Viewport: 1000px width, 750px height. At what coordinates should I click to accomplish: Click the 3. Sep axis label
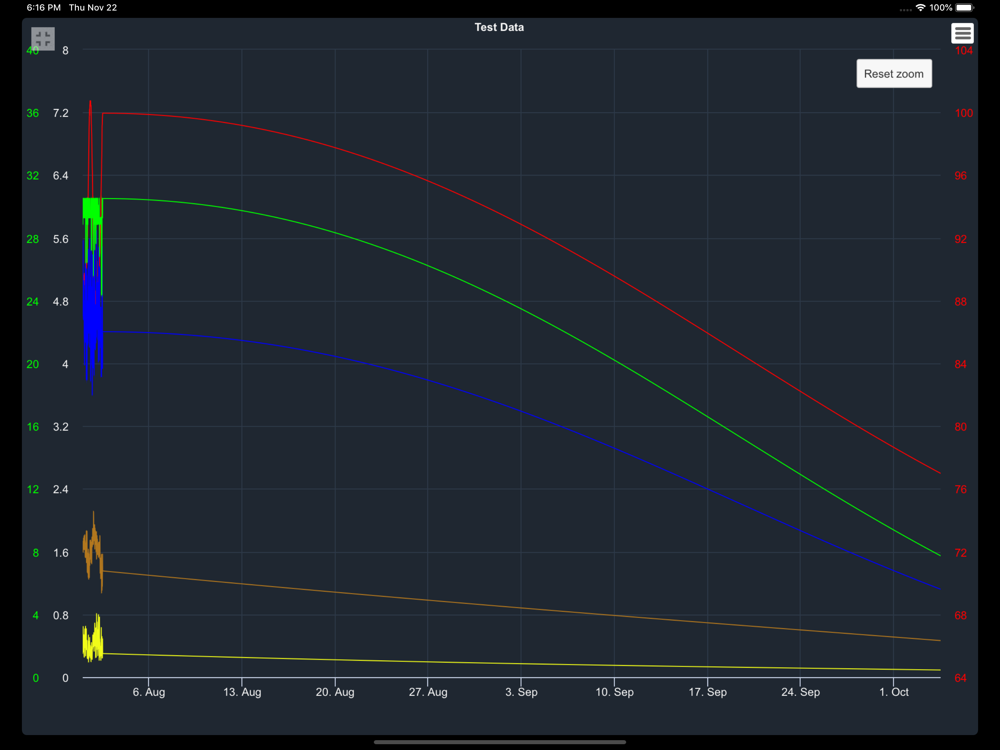[521, 692]
